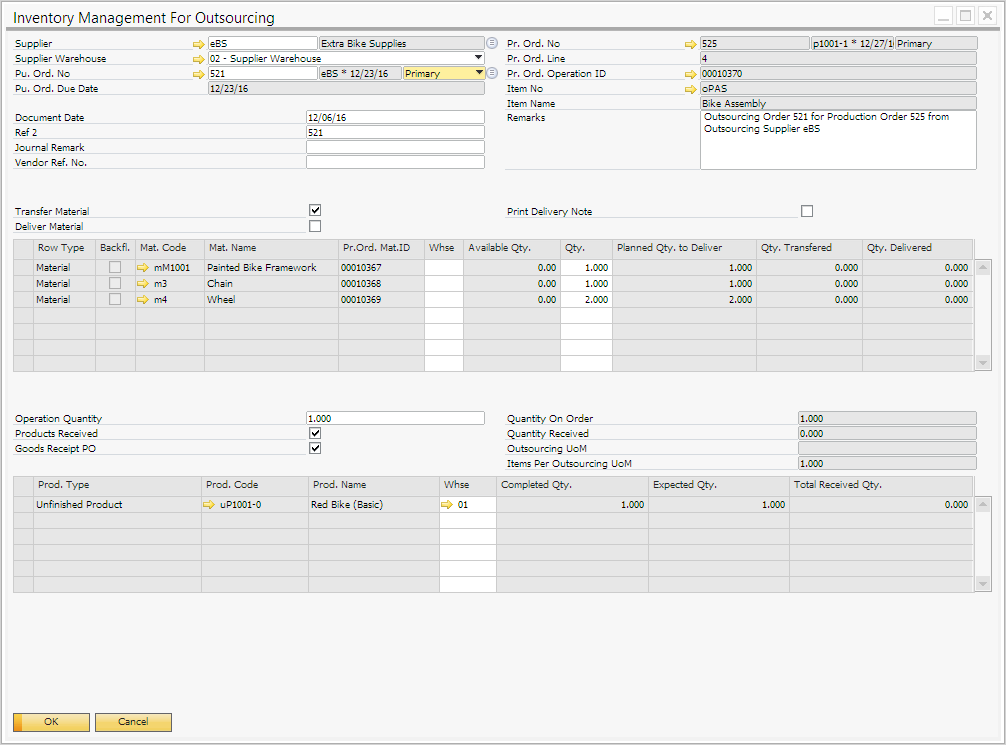This screenshot has width=1006, height=745.
Task: Open the Whse 01 link arrow
Action: [447, 505]
